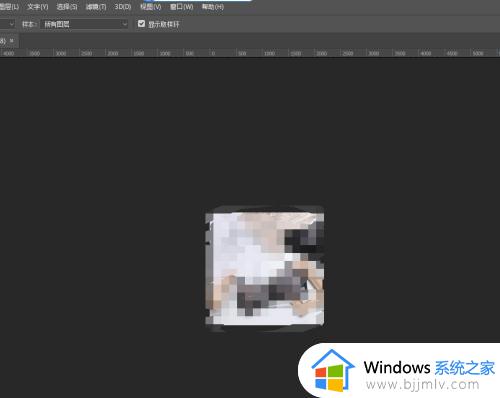Open the www.bjjmlv.com link
The height and width of the screenshot is (398, 500).
[x=422, y=385]
